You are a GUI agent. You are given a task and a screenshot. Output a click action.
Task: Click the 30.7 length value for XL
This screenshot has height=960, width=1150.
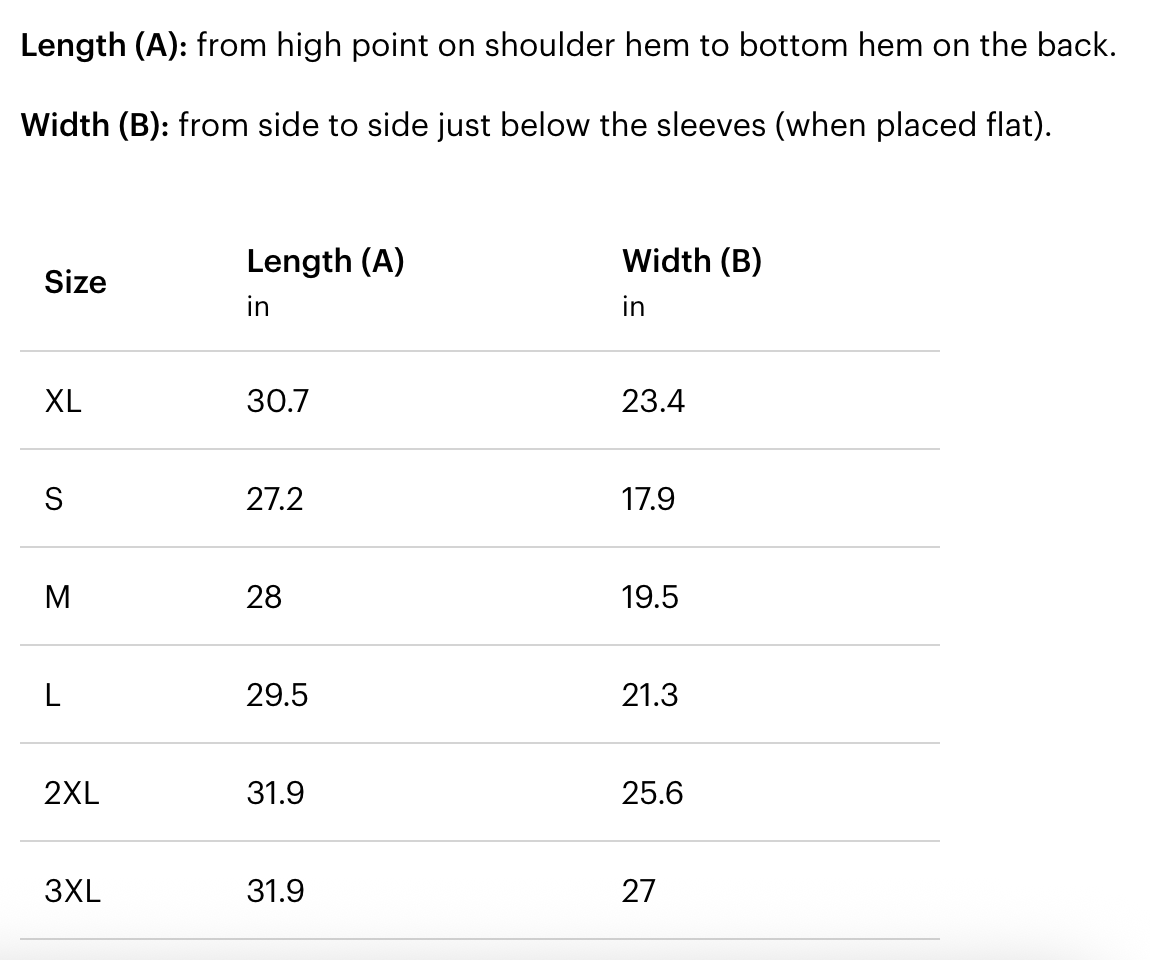pos(278,402)
